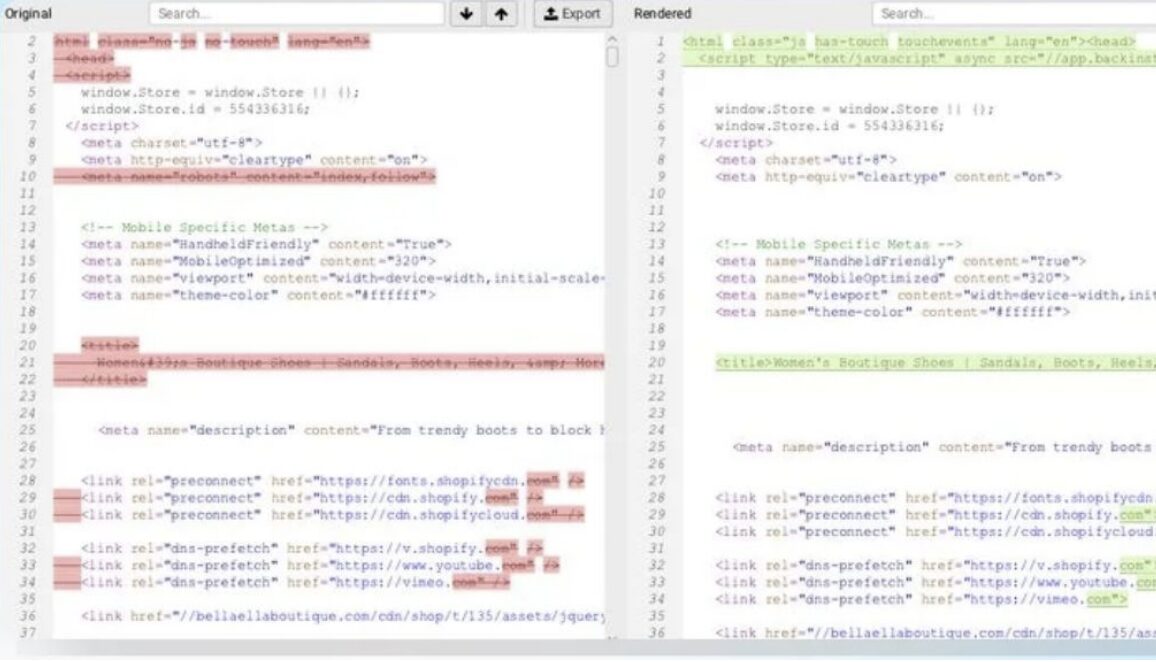Click line number 20 in Rendered gutter
1156x662 pixels.
[x=656, y=363]
